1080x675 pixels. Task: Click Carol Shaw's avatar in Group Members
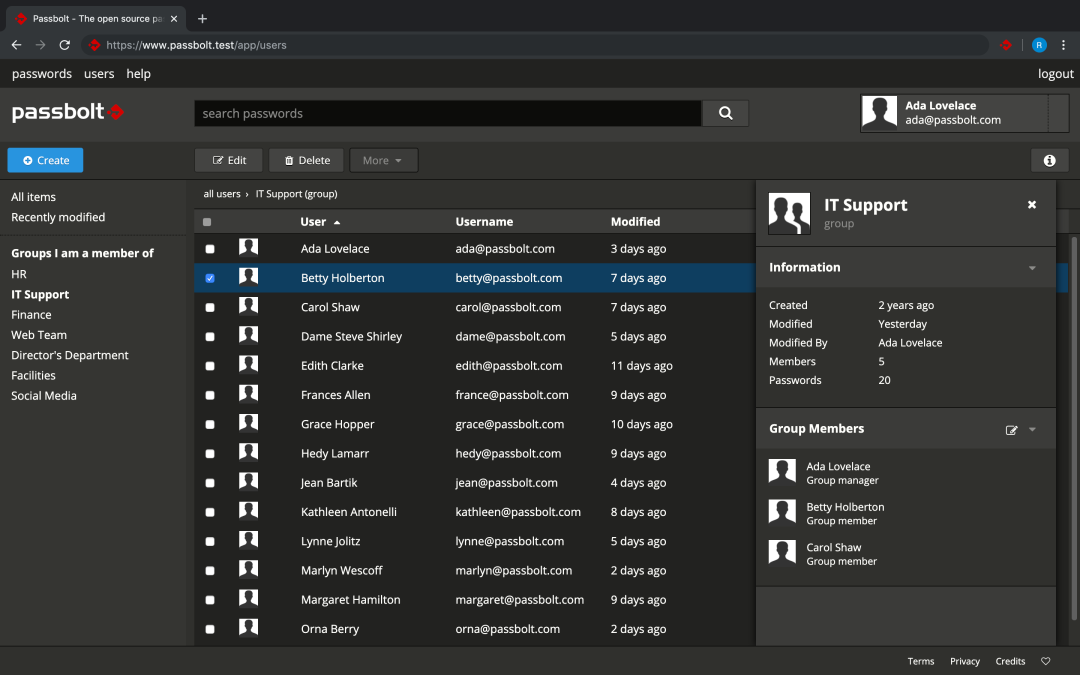pos(782,553)
